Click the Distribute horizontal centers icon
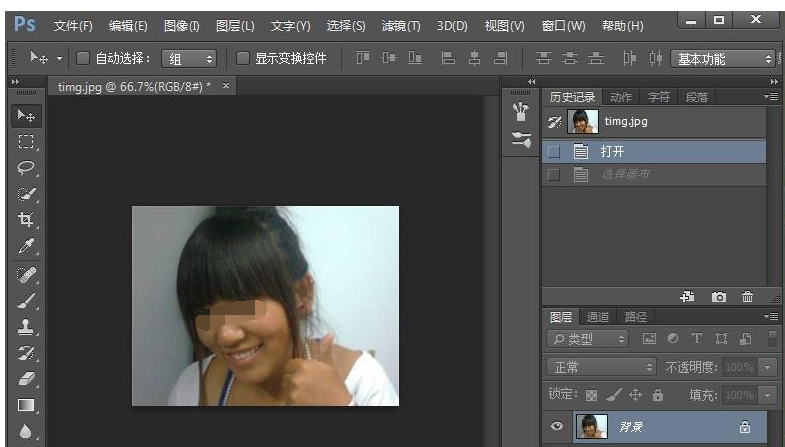The height and width of the screenshot is (447, 785). point(655,58)
